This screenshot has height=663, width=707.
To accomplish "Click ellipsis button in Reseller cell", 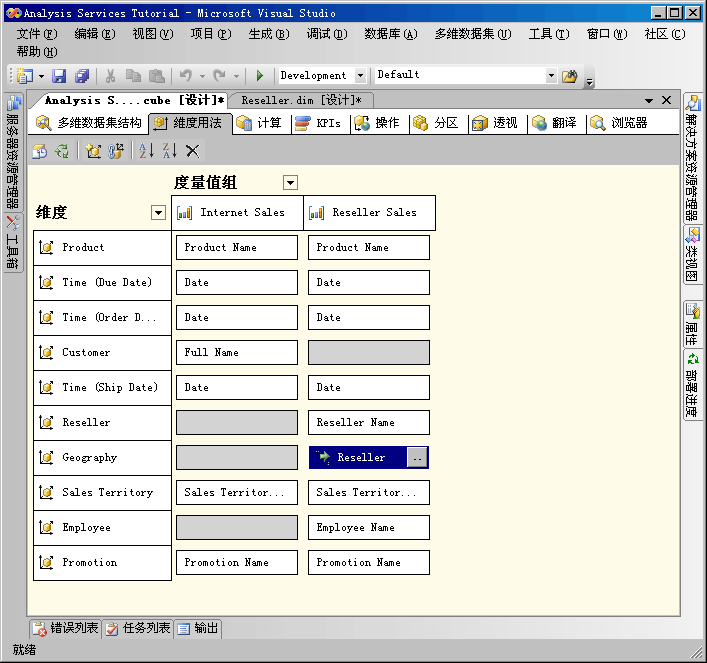I will click(417, 458).
